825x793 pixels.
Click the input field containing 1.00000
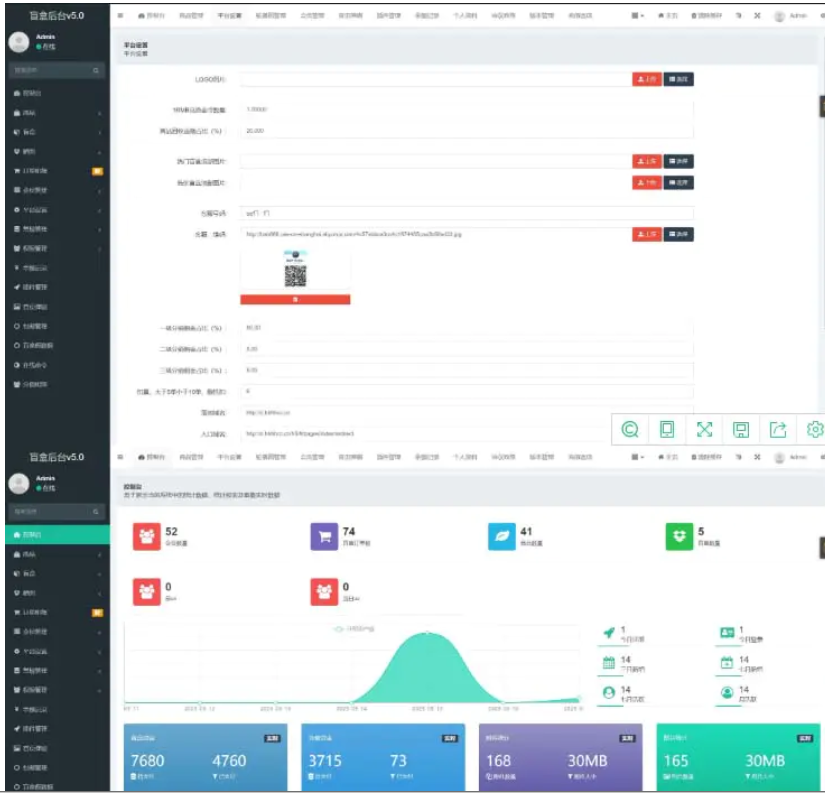coord(467,109)
